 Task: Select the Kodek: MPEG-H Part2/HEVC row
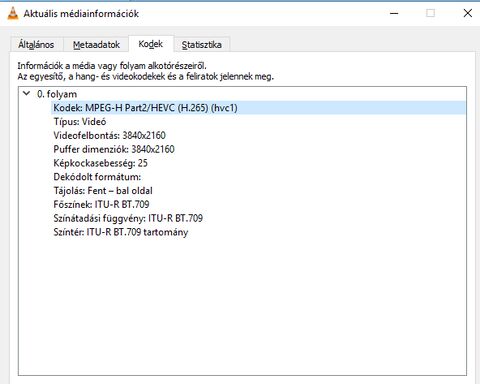pyautogui.click(x=259, y=108)
